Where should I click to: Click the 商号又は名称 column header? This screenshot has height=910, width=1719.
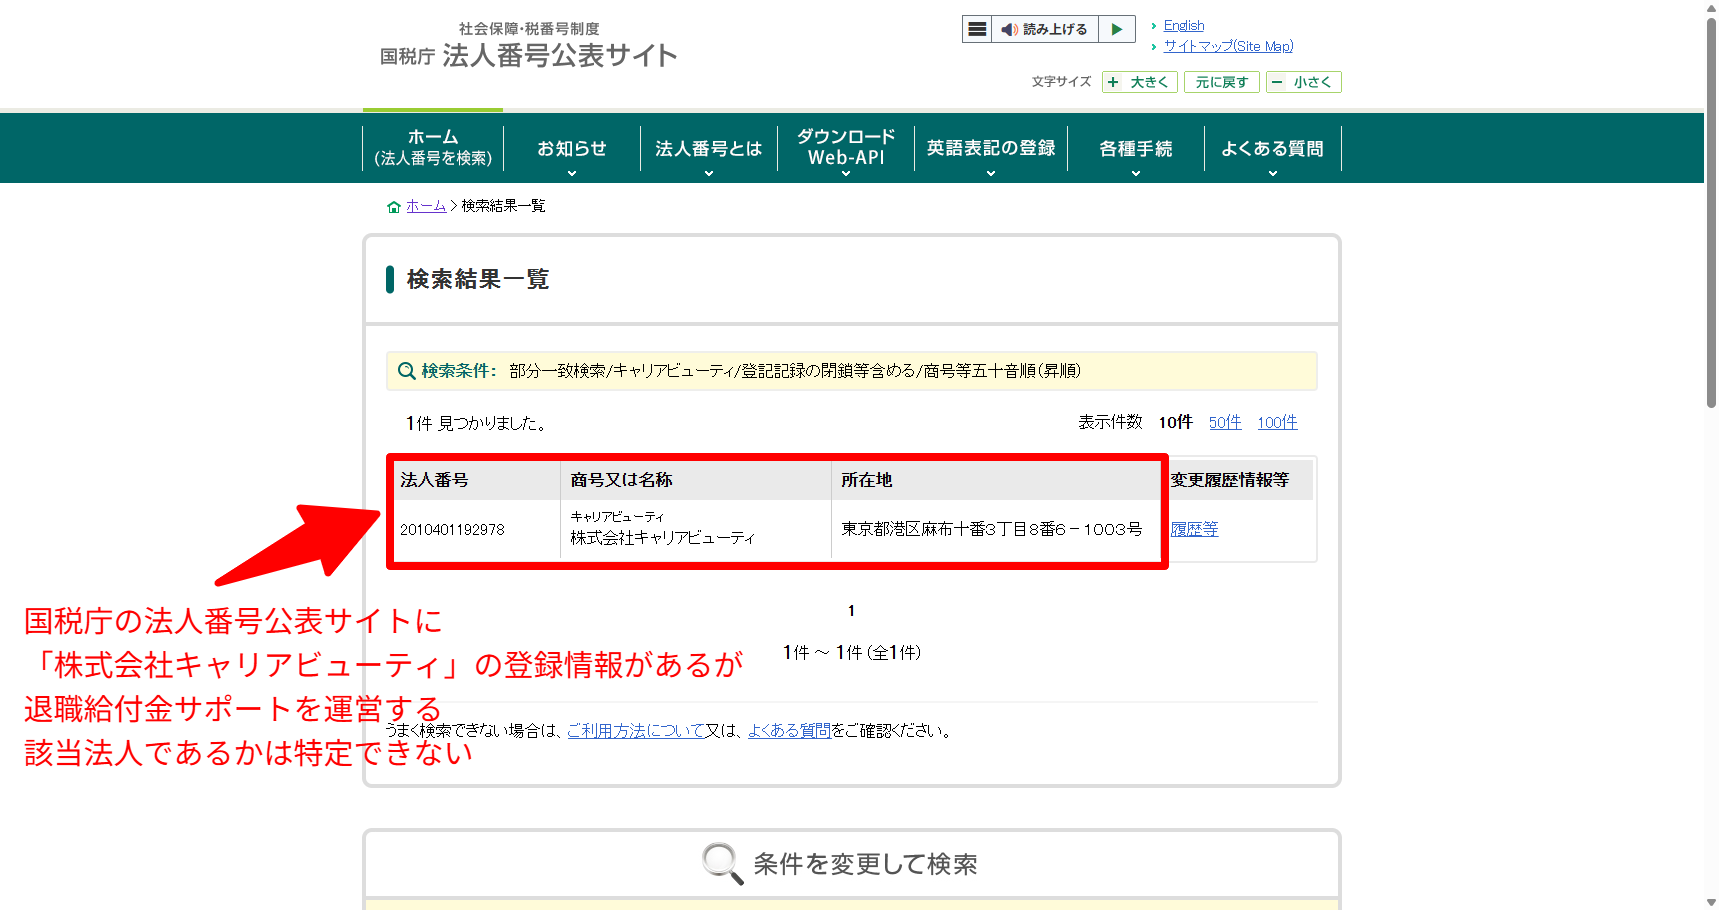tap(695, 480)
